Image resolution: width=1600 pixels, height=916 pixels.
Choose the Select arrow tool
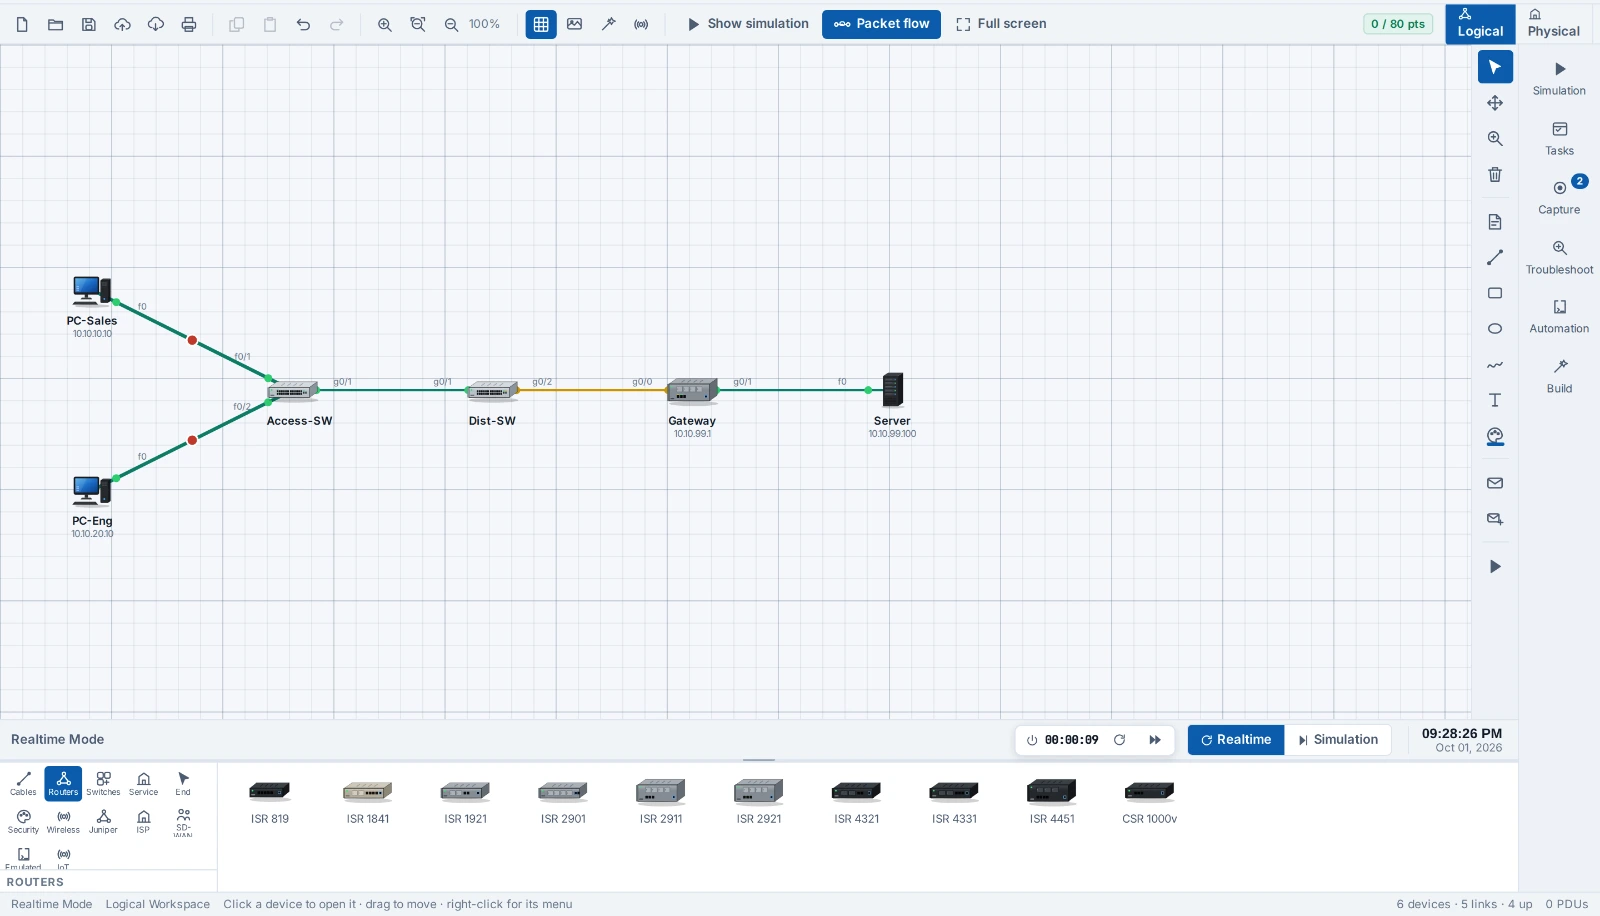(x=1495, y=67)
